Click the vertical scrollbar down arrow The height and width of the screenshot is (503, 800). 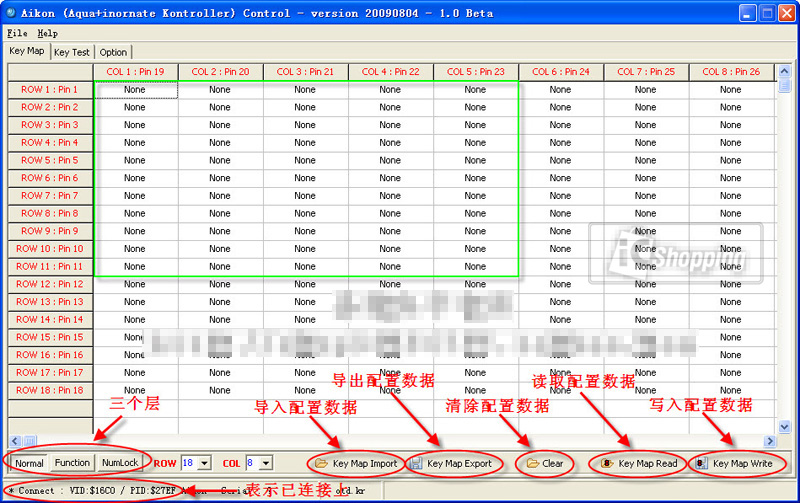(x=783, y=427)
